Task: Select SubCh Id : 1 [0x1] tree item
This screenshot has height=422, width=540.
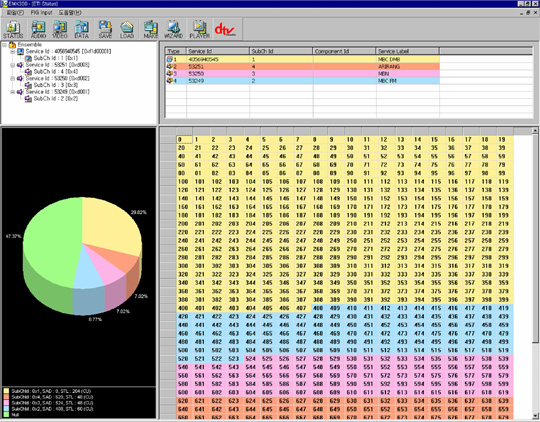Action: coord(56,58)
